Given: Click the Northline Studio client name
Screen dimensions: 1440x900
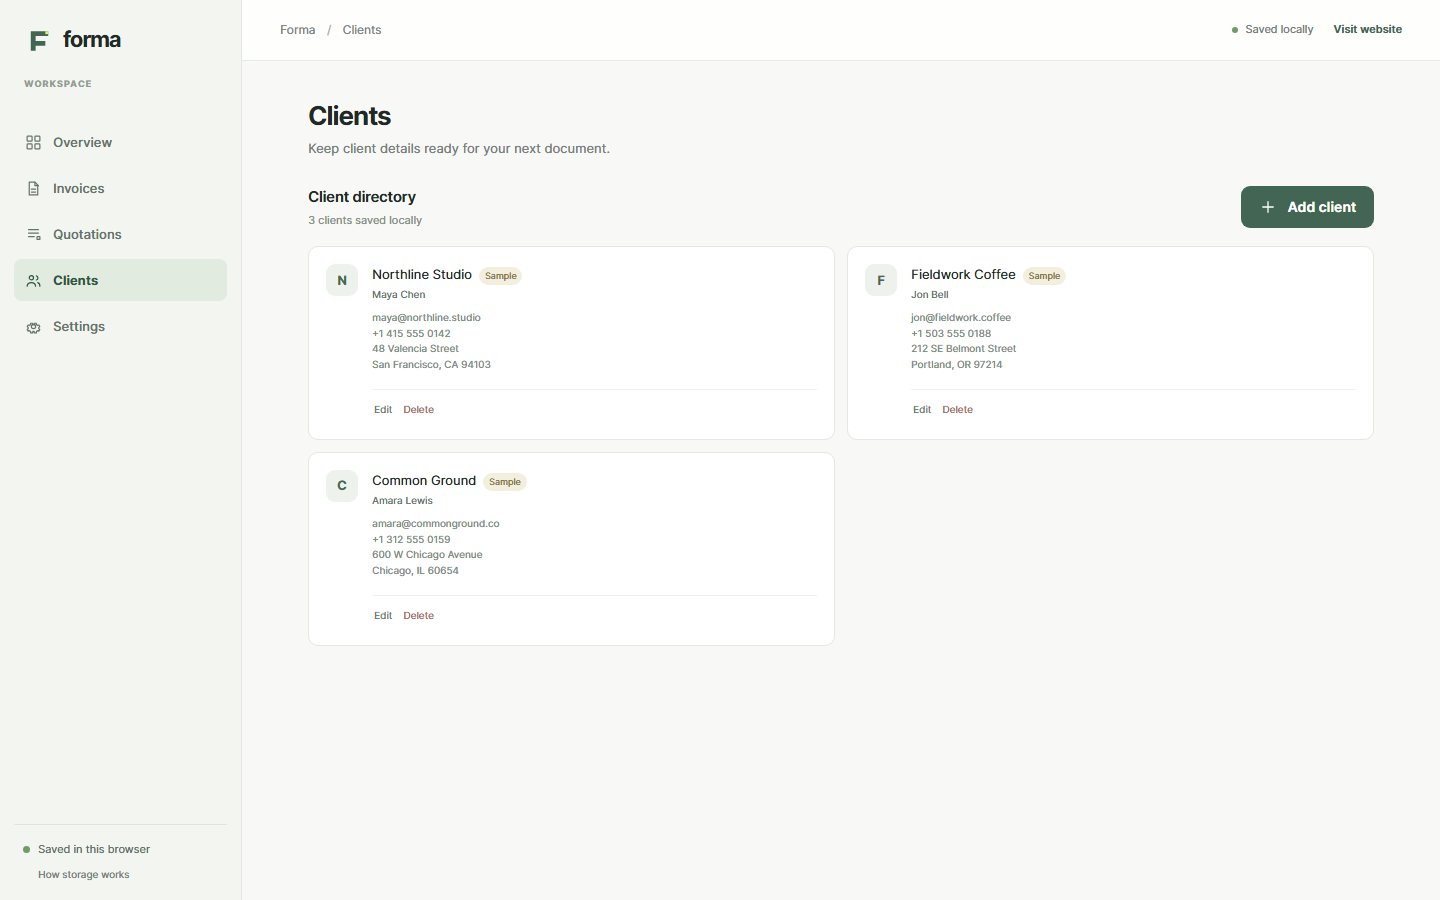Looking at the screenshot, I should click(422, 275).
